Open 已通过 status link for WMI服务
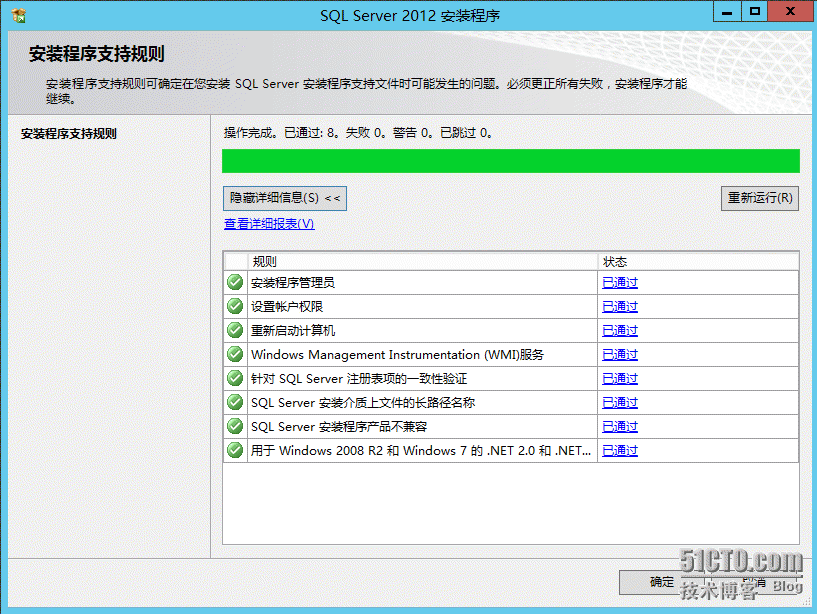 pos(620,354)
